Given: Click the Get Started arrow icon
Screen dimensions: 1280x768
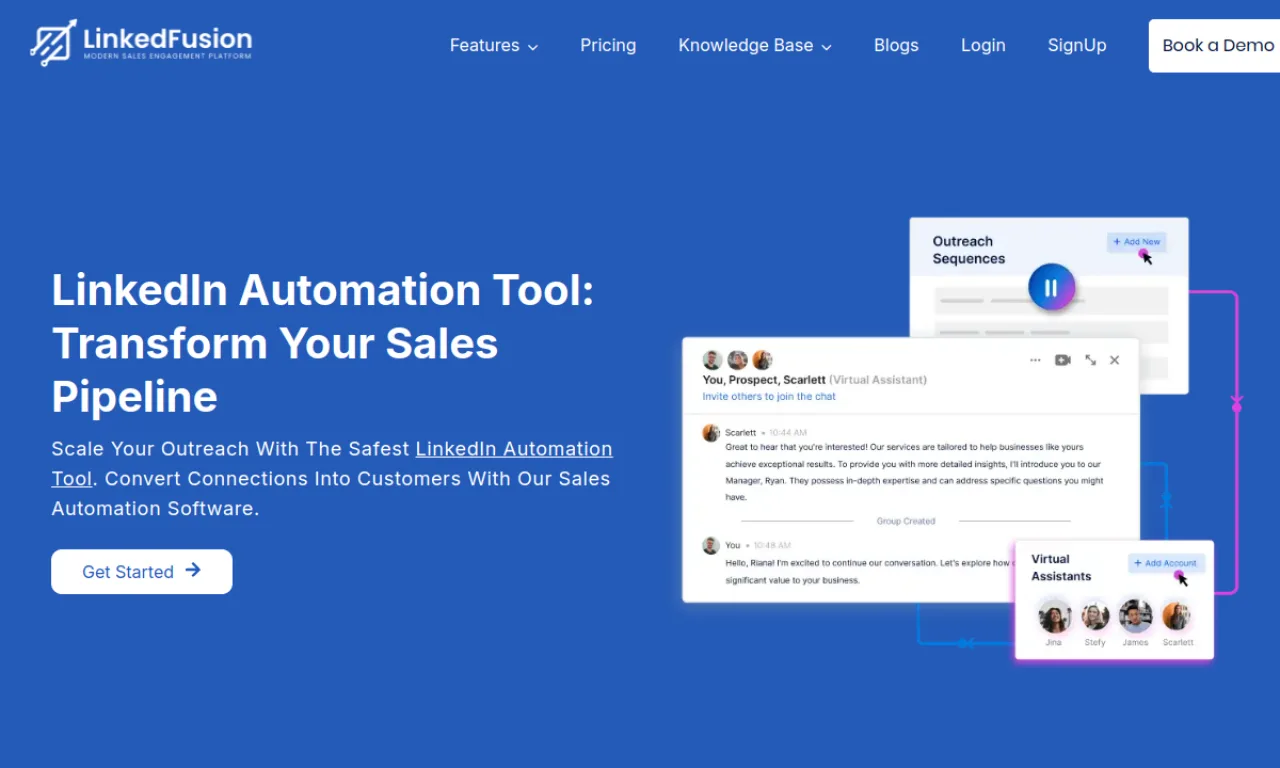Looking at the screenshot, I should pyautogui.click(x=193, y=570).
